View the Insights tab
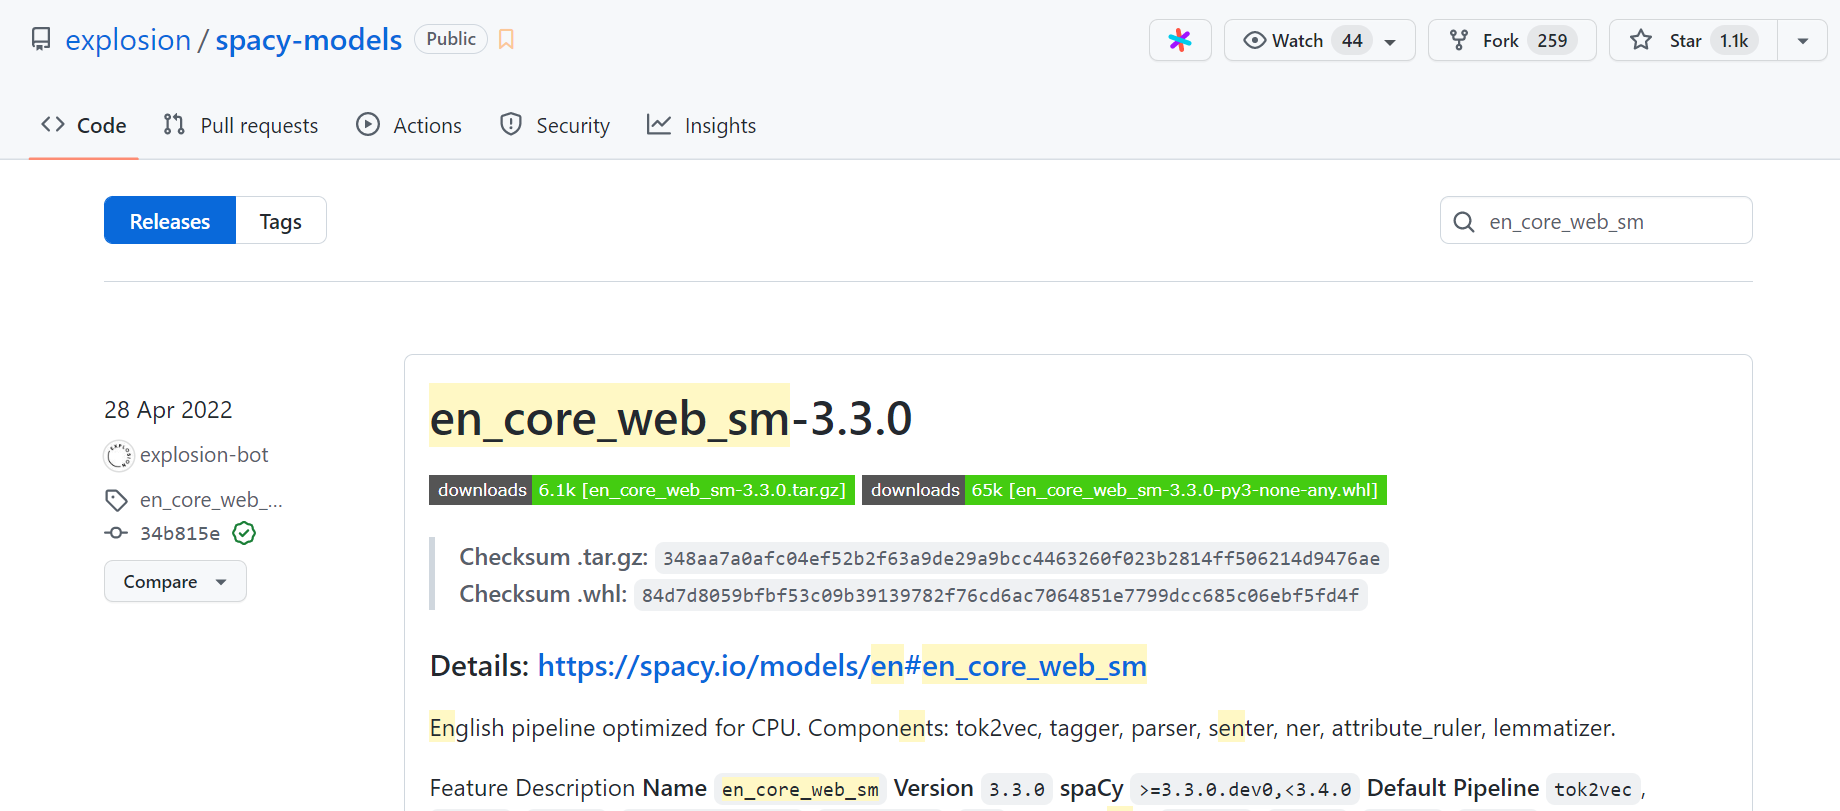This screenshot has height=811, width=1840. [x=702, y=126]
